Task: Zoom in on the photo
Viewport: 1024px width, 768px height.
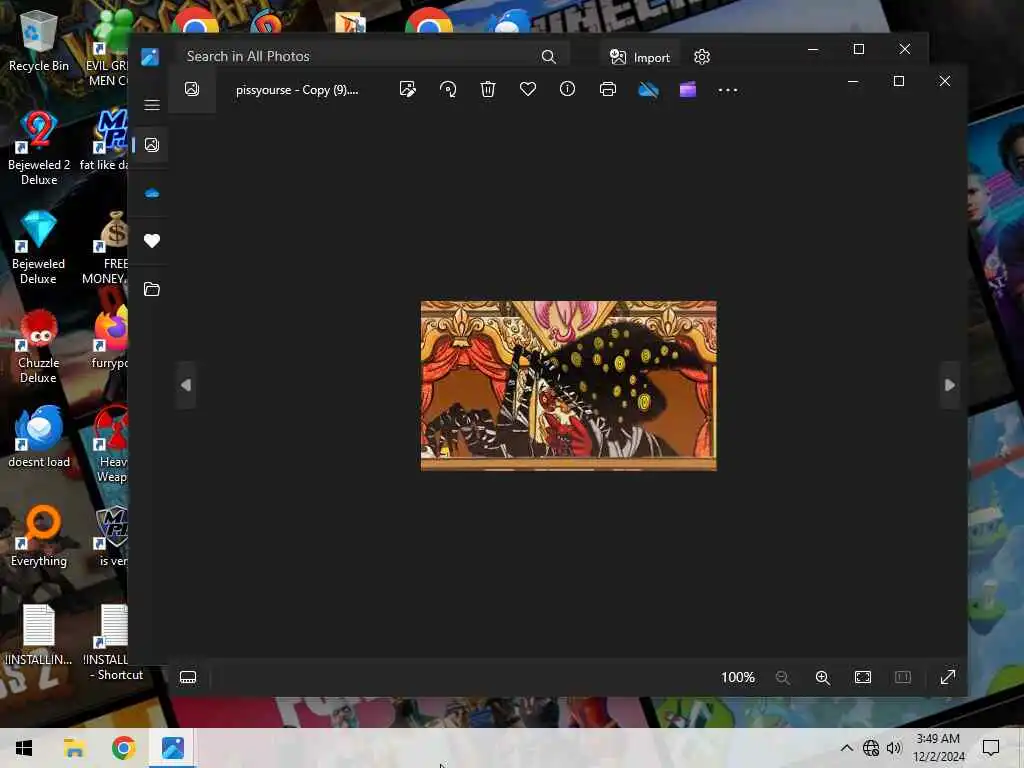Action: tap(823, 678)
